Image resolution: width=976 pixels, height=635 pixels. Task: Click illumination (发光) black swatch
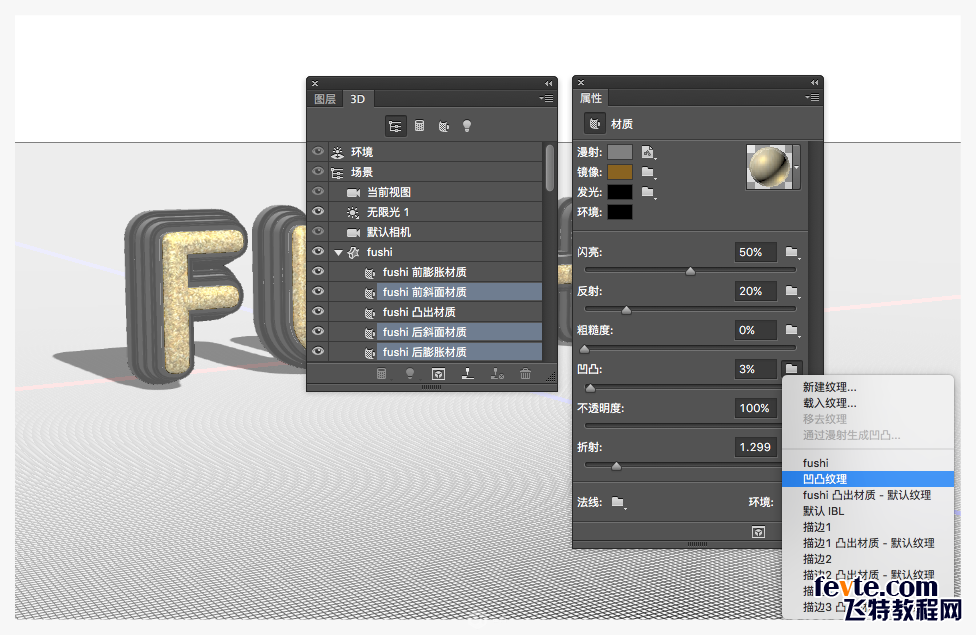(x=620, y=192)
